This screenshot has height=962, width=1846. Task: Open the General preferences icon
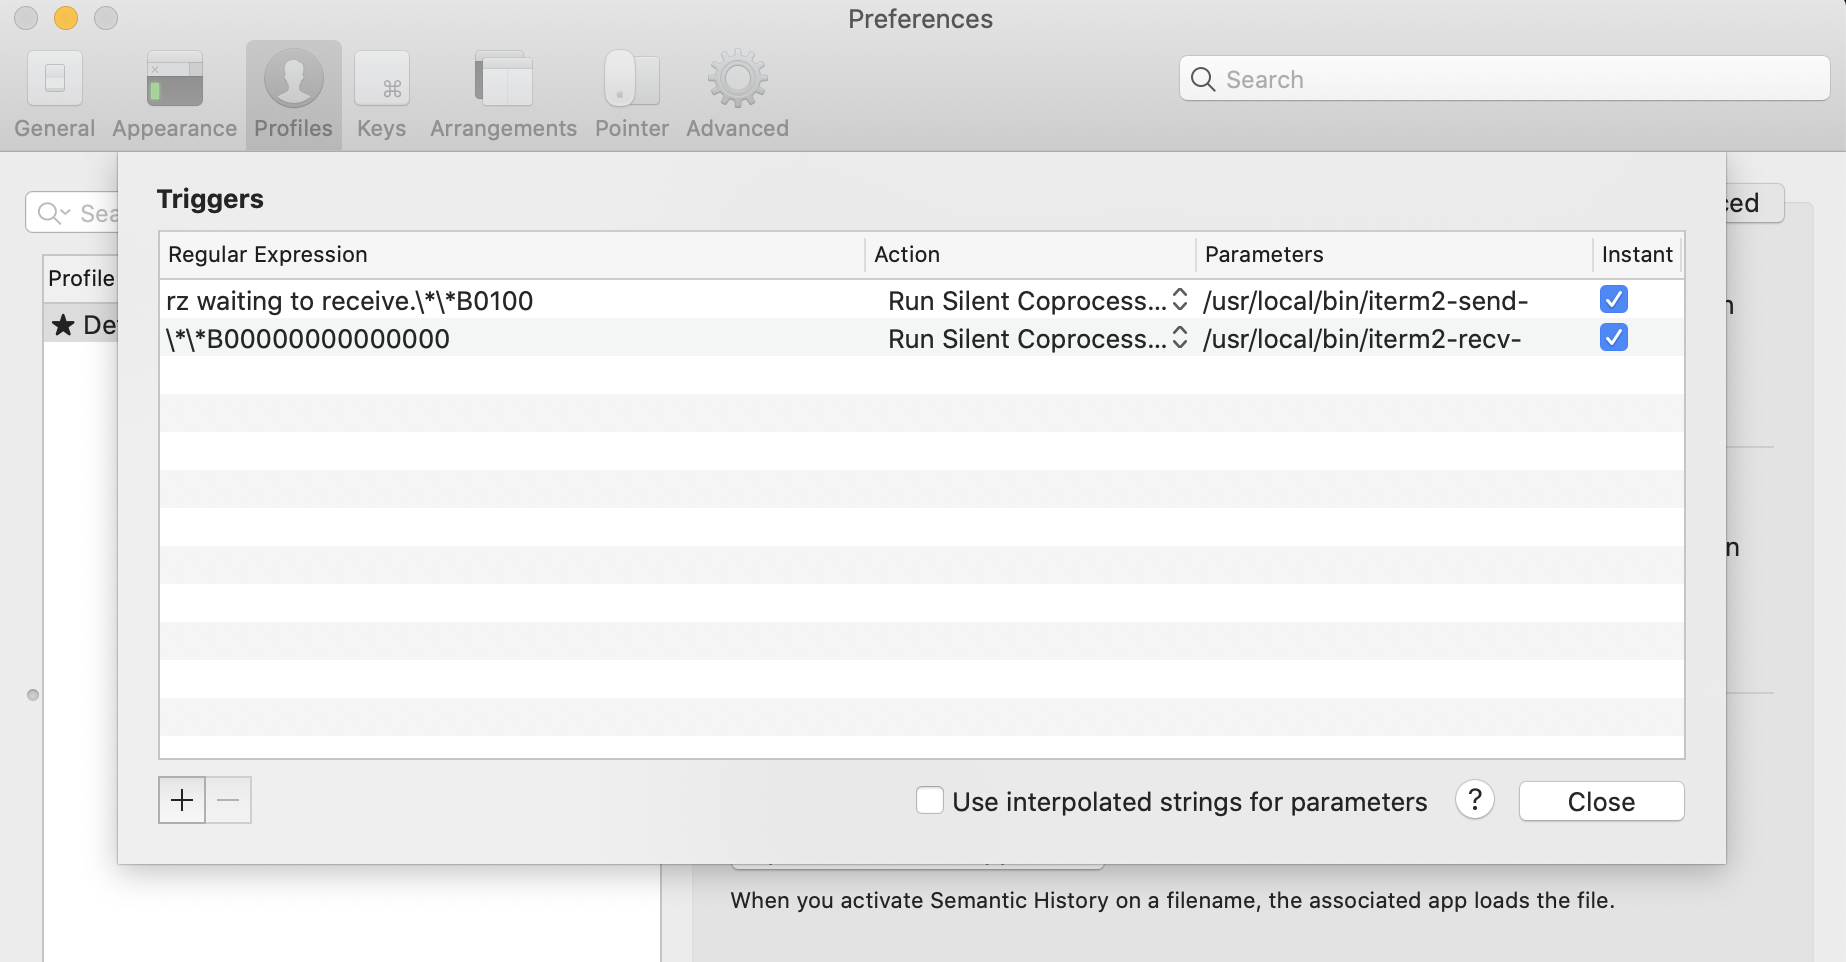click(x=55, y=78)
